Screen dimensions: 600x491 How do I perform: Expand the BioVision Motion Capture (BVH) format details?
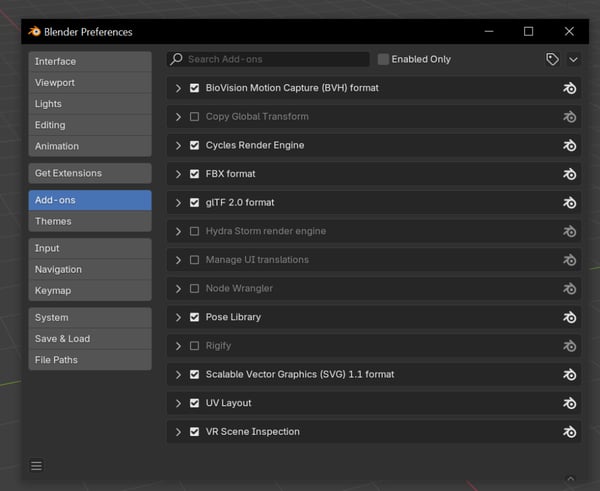point(178,89)
